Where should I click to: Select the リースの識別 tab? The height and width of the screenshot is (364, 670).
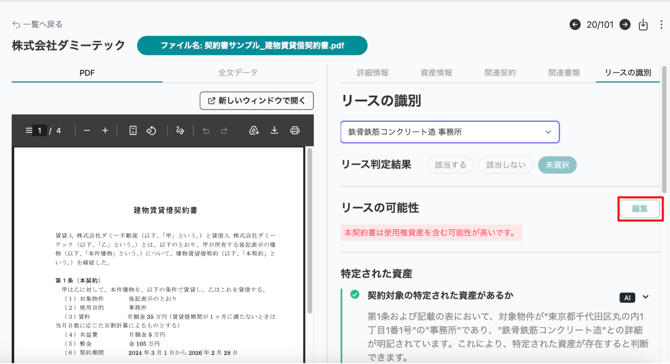point(628,73)
